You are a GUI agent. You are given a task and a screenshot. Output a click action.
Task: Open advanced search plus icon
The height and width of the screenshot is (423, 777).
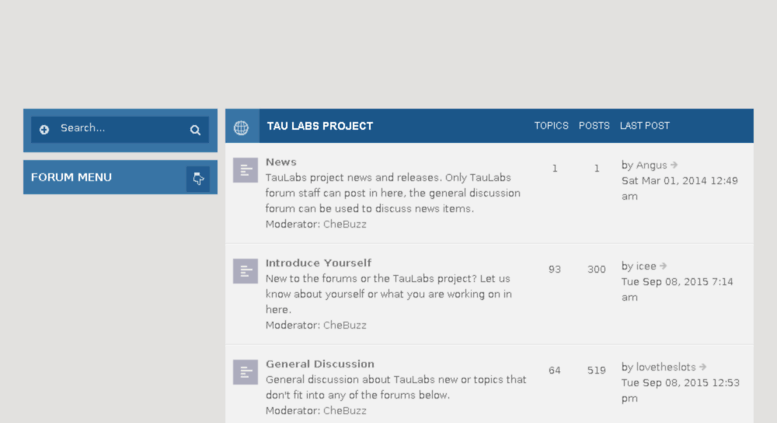point(44,130)
